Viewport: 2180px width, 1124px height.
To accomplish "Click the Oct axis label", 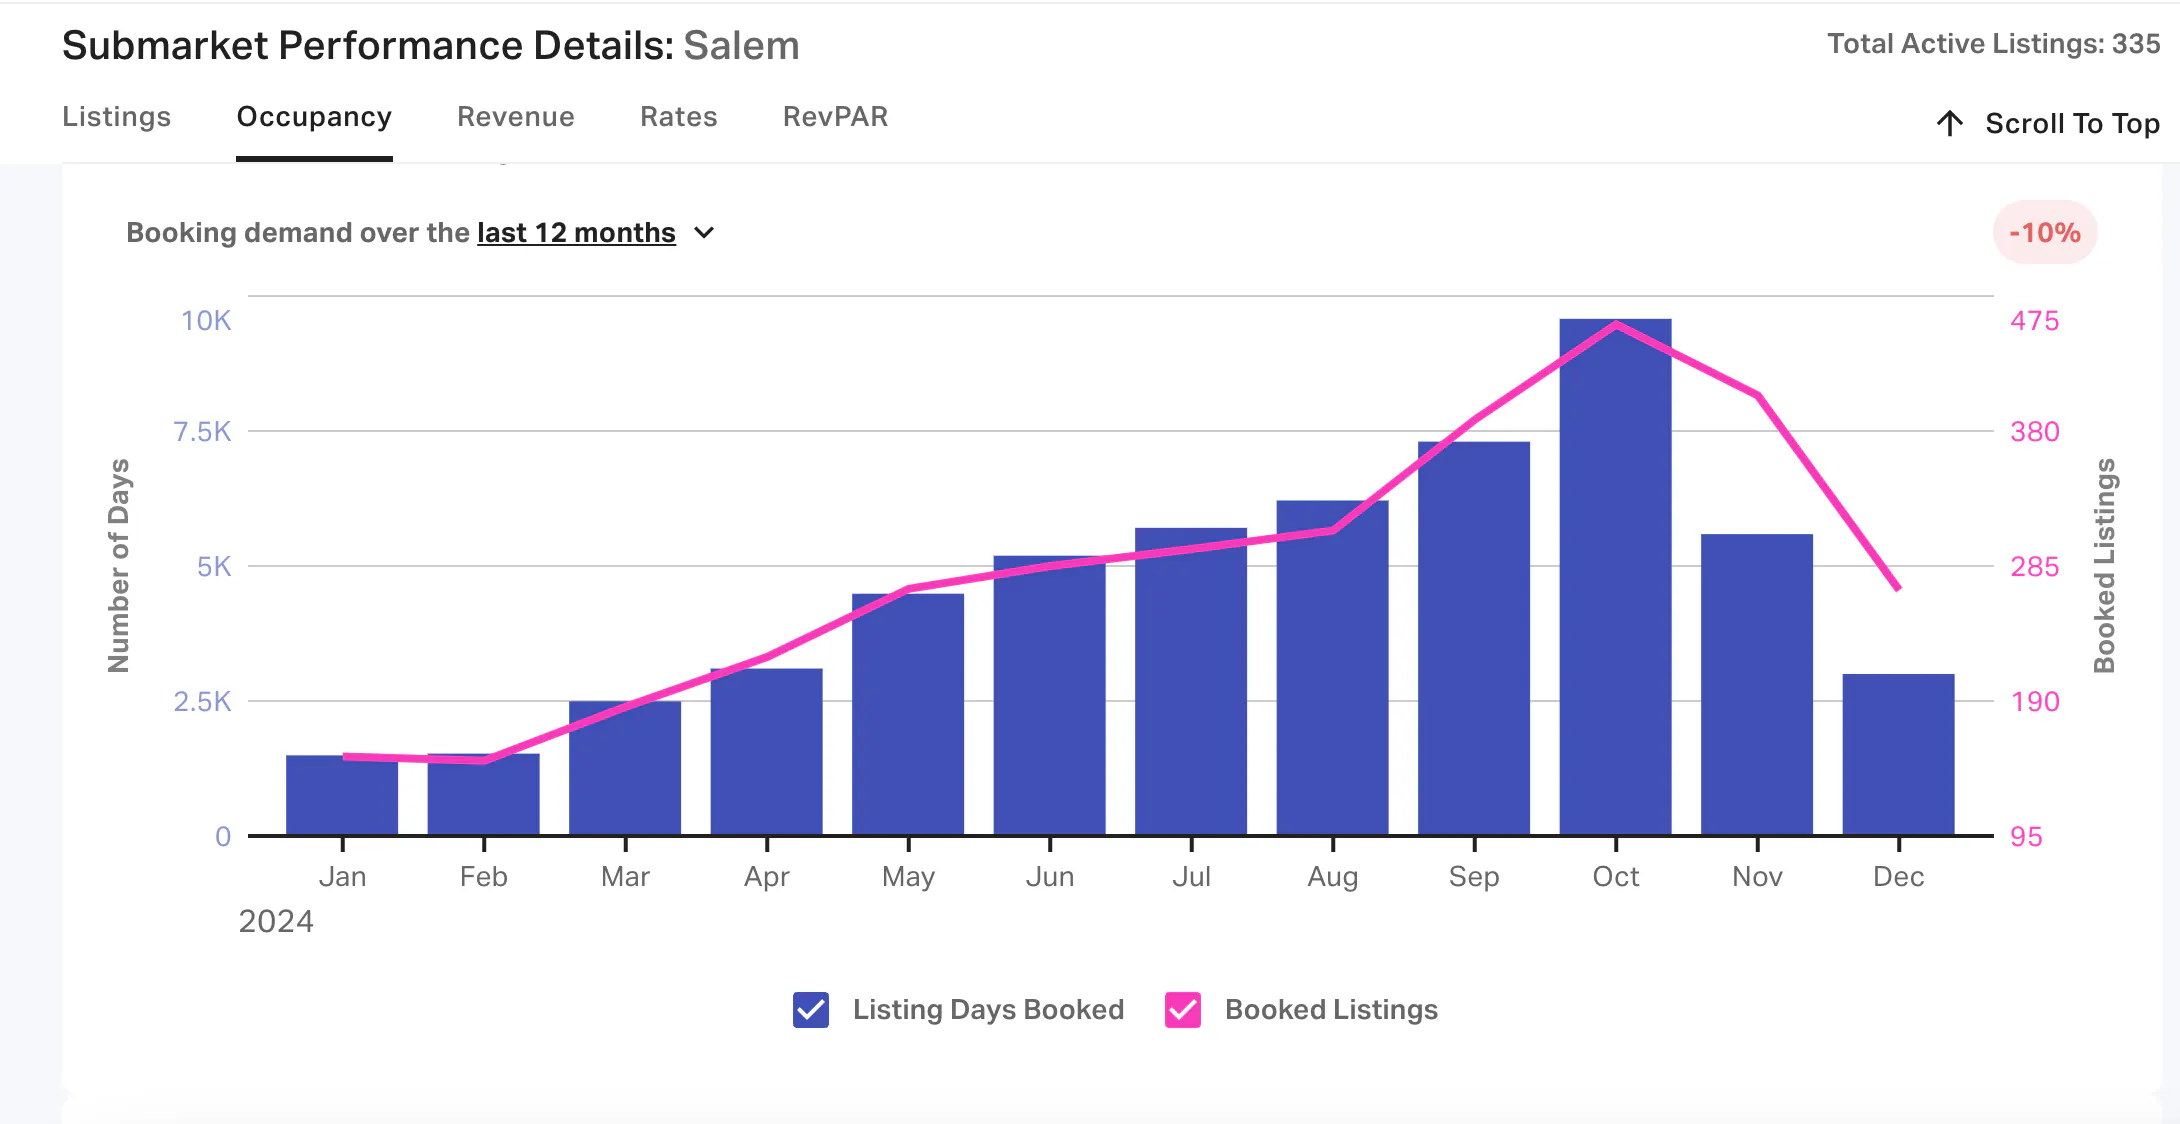I will pos(1615,877).
